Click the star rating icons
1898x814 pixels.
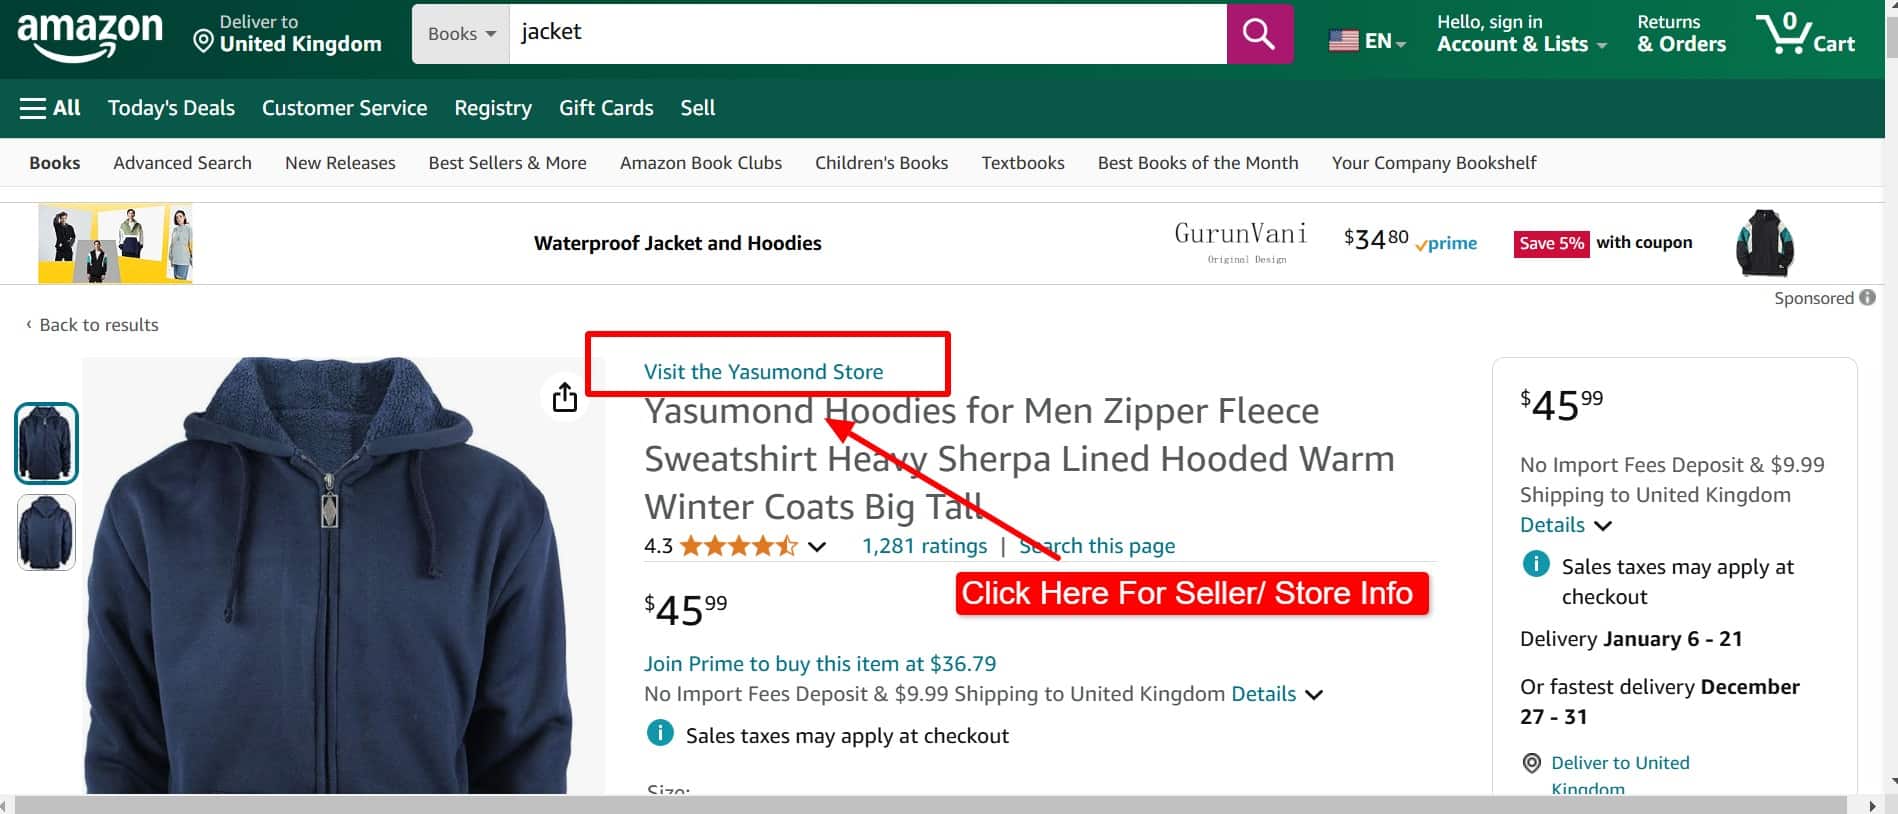(x=738, y=546)
